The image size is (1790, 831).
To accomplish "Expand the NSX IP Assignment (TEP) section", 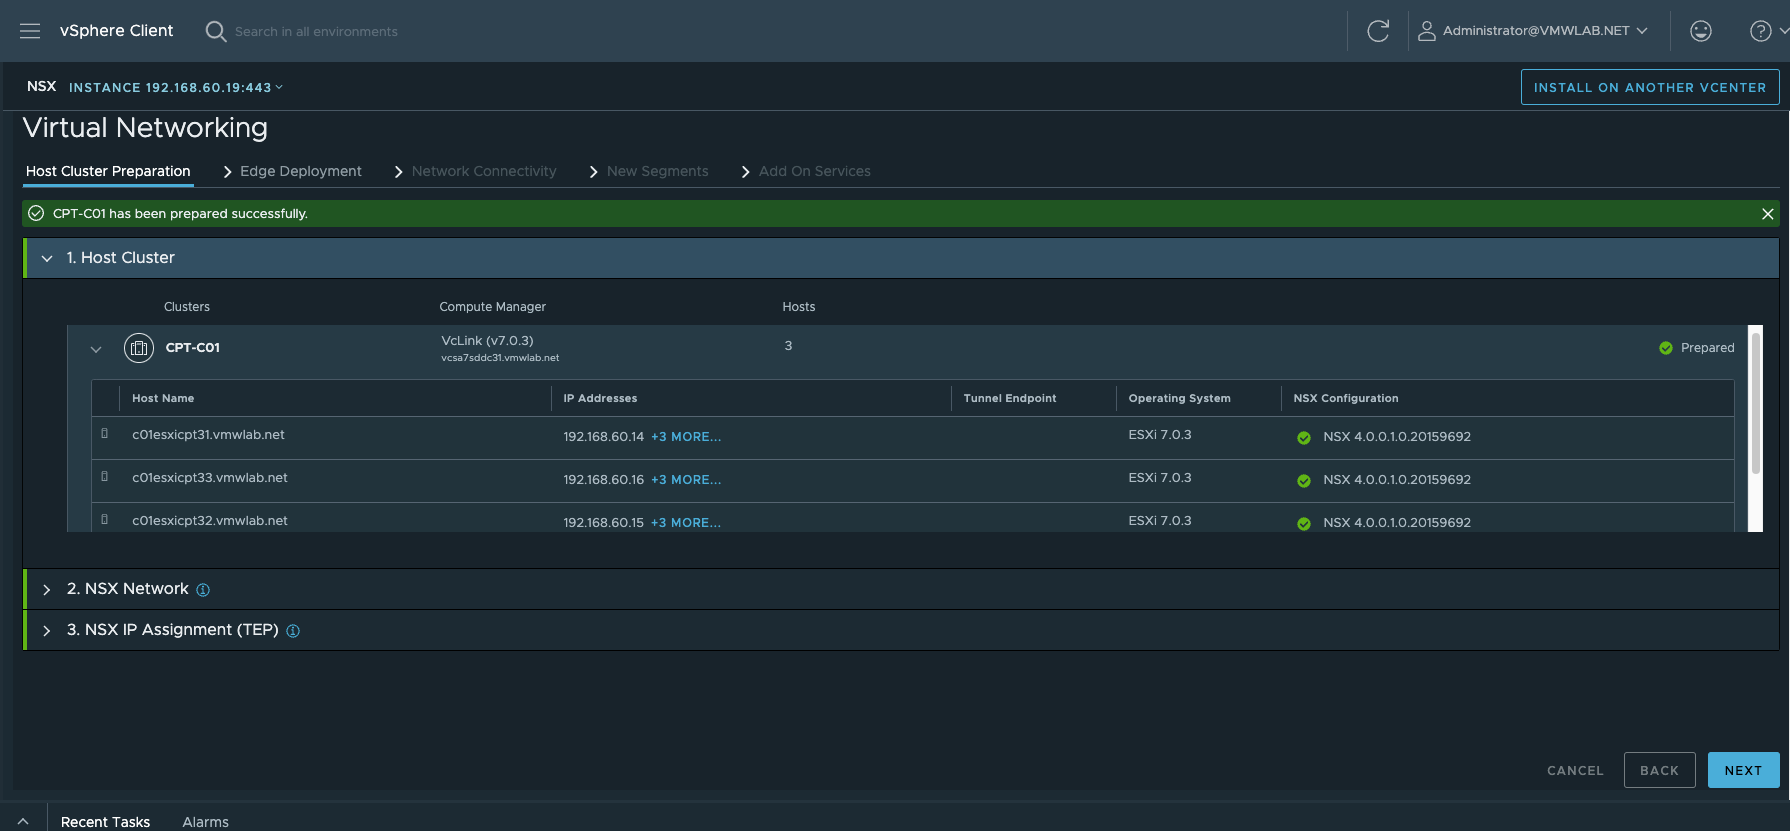I will click(47, 631).
